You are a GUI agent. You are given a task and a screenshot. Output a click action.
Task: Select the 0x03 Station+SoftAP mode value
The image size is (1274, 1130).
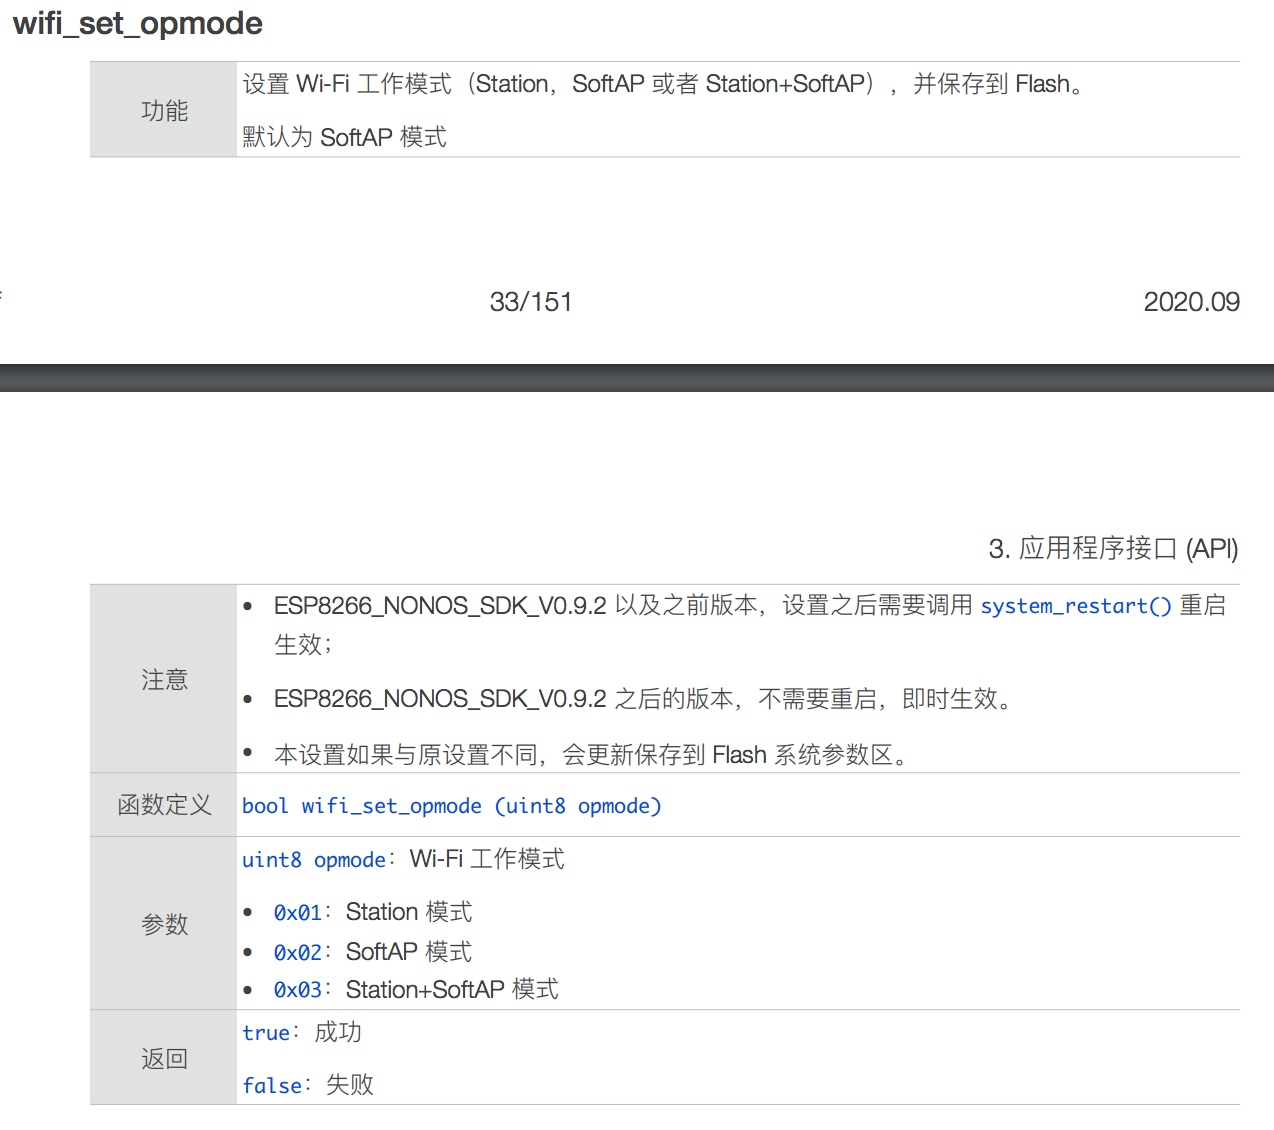coord(298,990)
